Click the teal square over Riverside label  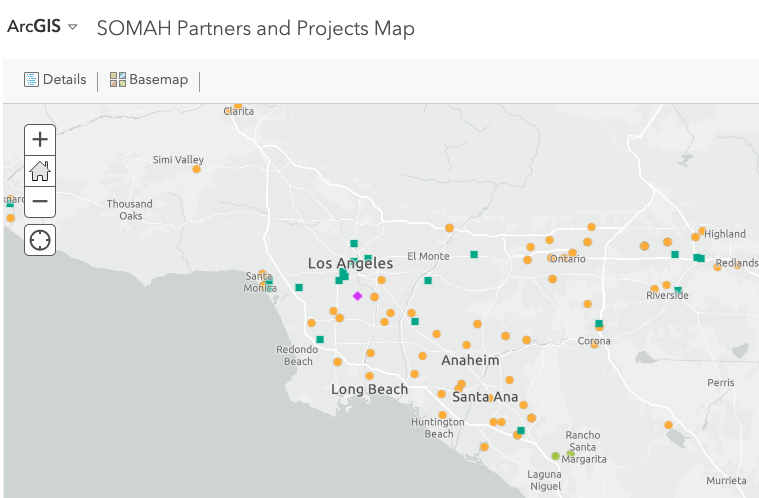(678, 290)
